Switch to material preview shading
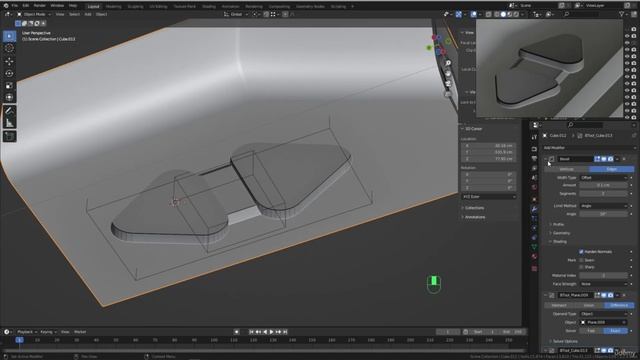 pyautogui.click(x=510, y=14)
